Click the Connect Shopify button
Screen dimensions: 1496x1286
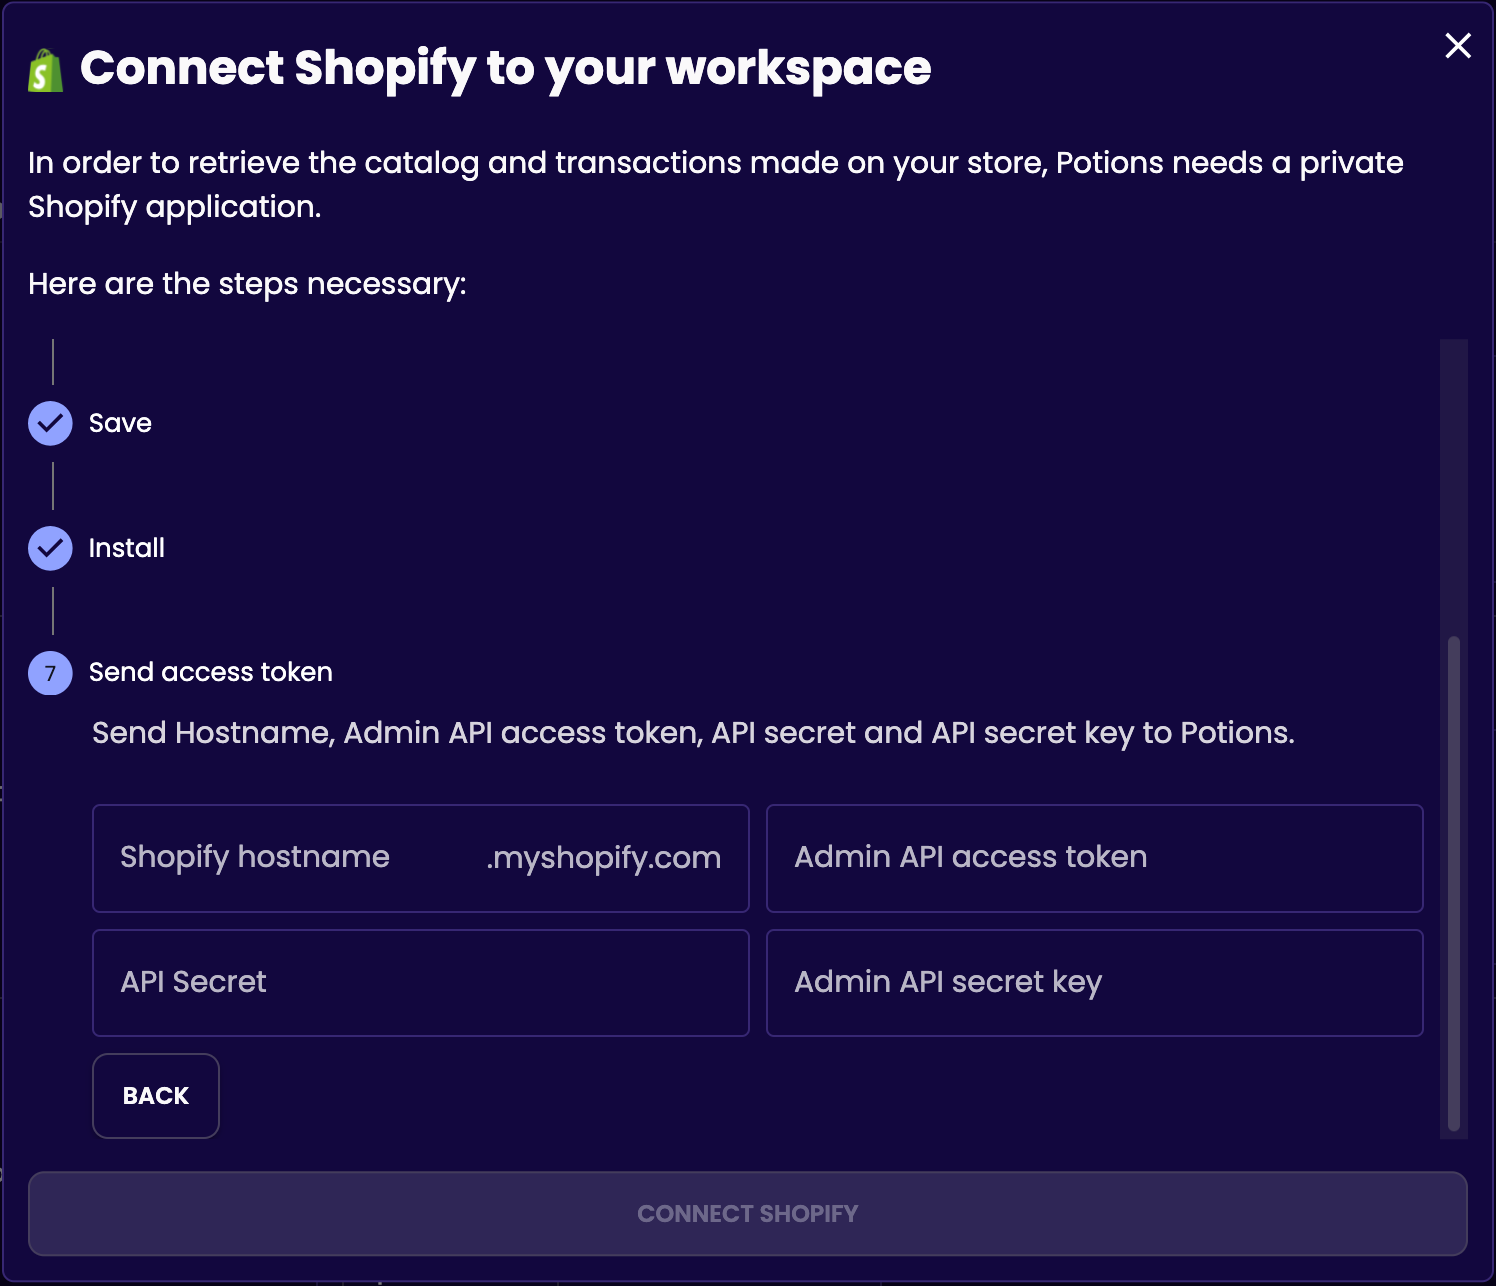[748, 1214]
